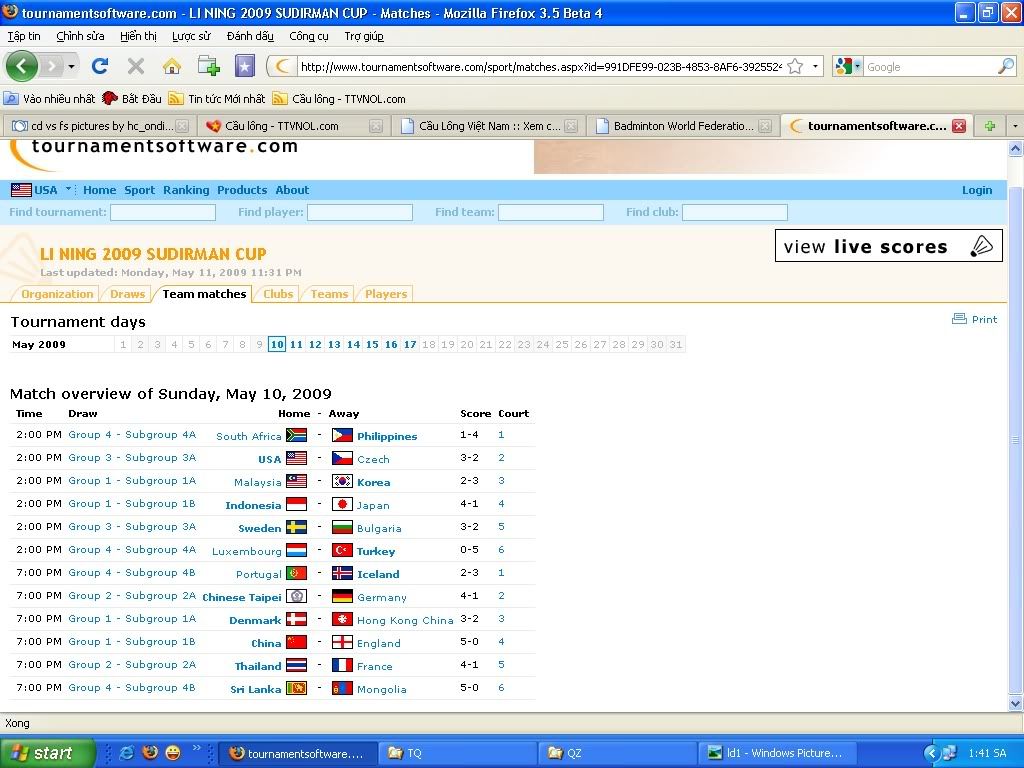The width and height of the screenshot is (1024, 768).
Task: Click the star bookmarks toolbar button
Action: click(245, 66)
